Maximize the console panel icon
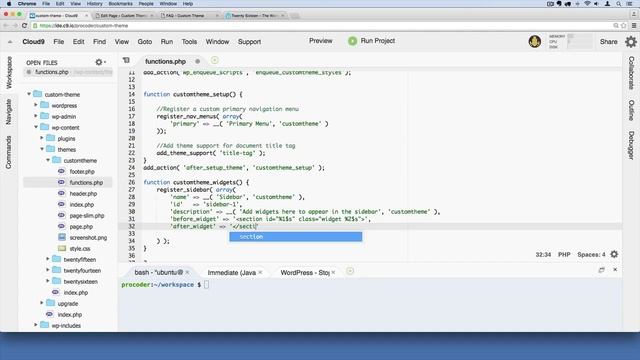 (601, 270)
